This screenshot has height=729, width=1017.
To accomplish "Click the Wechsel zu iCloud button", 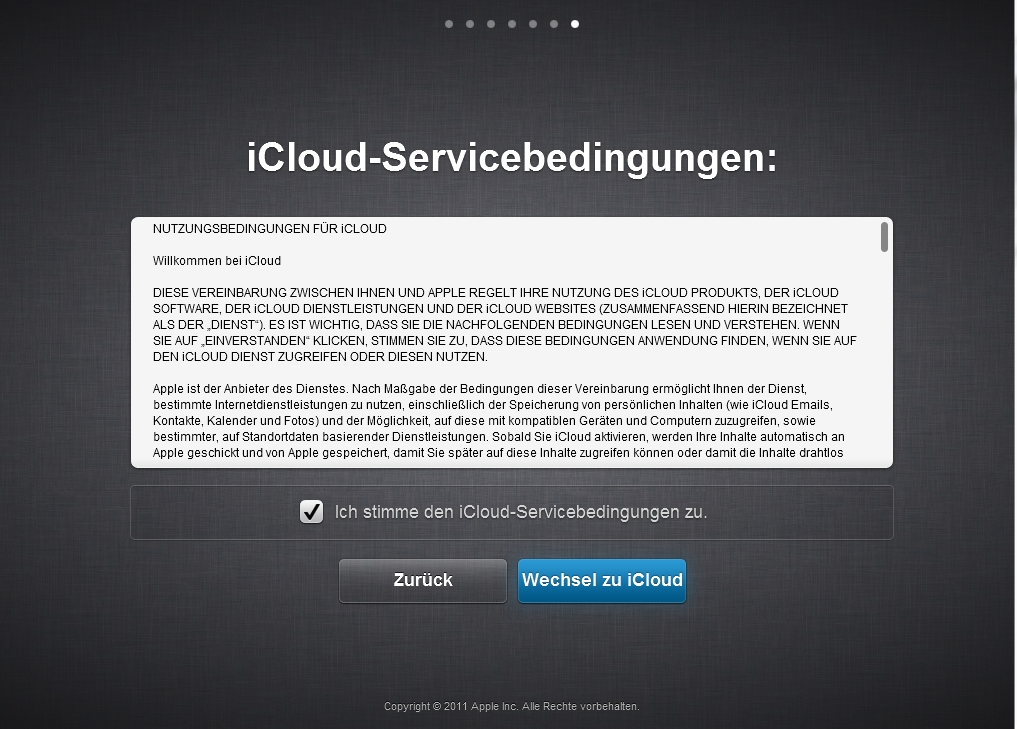I will click(x=602, y=580).
